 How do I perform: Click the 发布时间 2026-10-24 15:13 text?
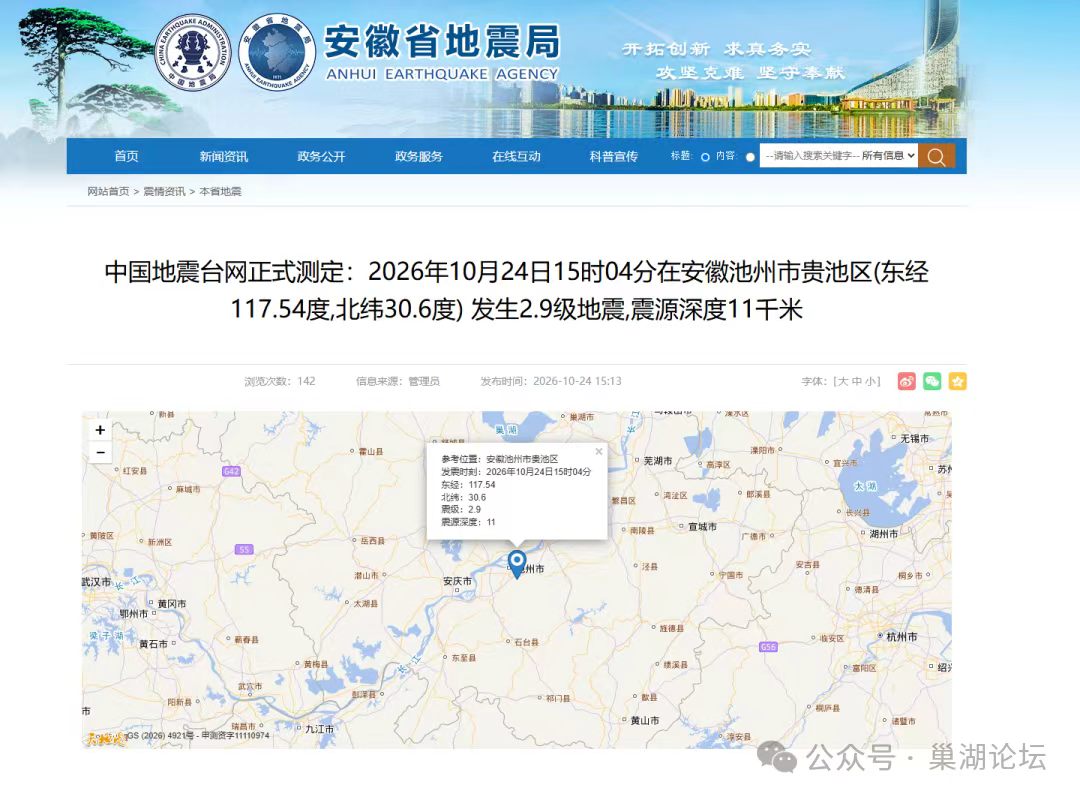click(551, 381)
